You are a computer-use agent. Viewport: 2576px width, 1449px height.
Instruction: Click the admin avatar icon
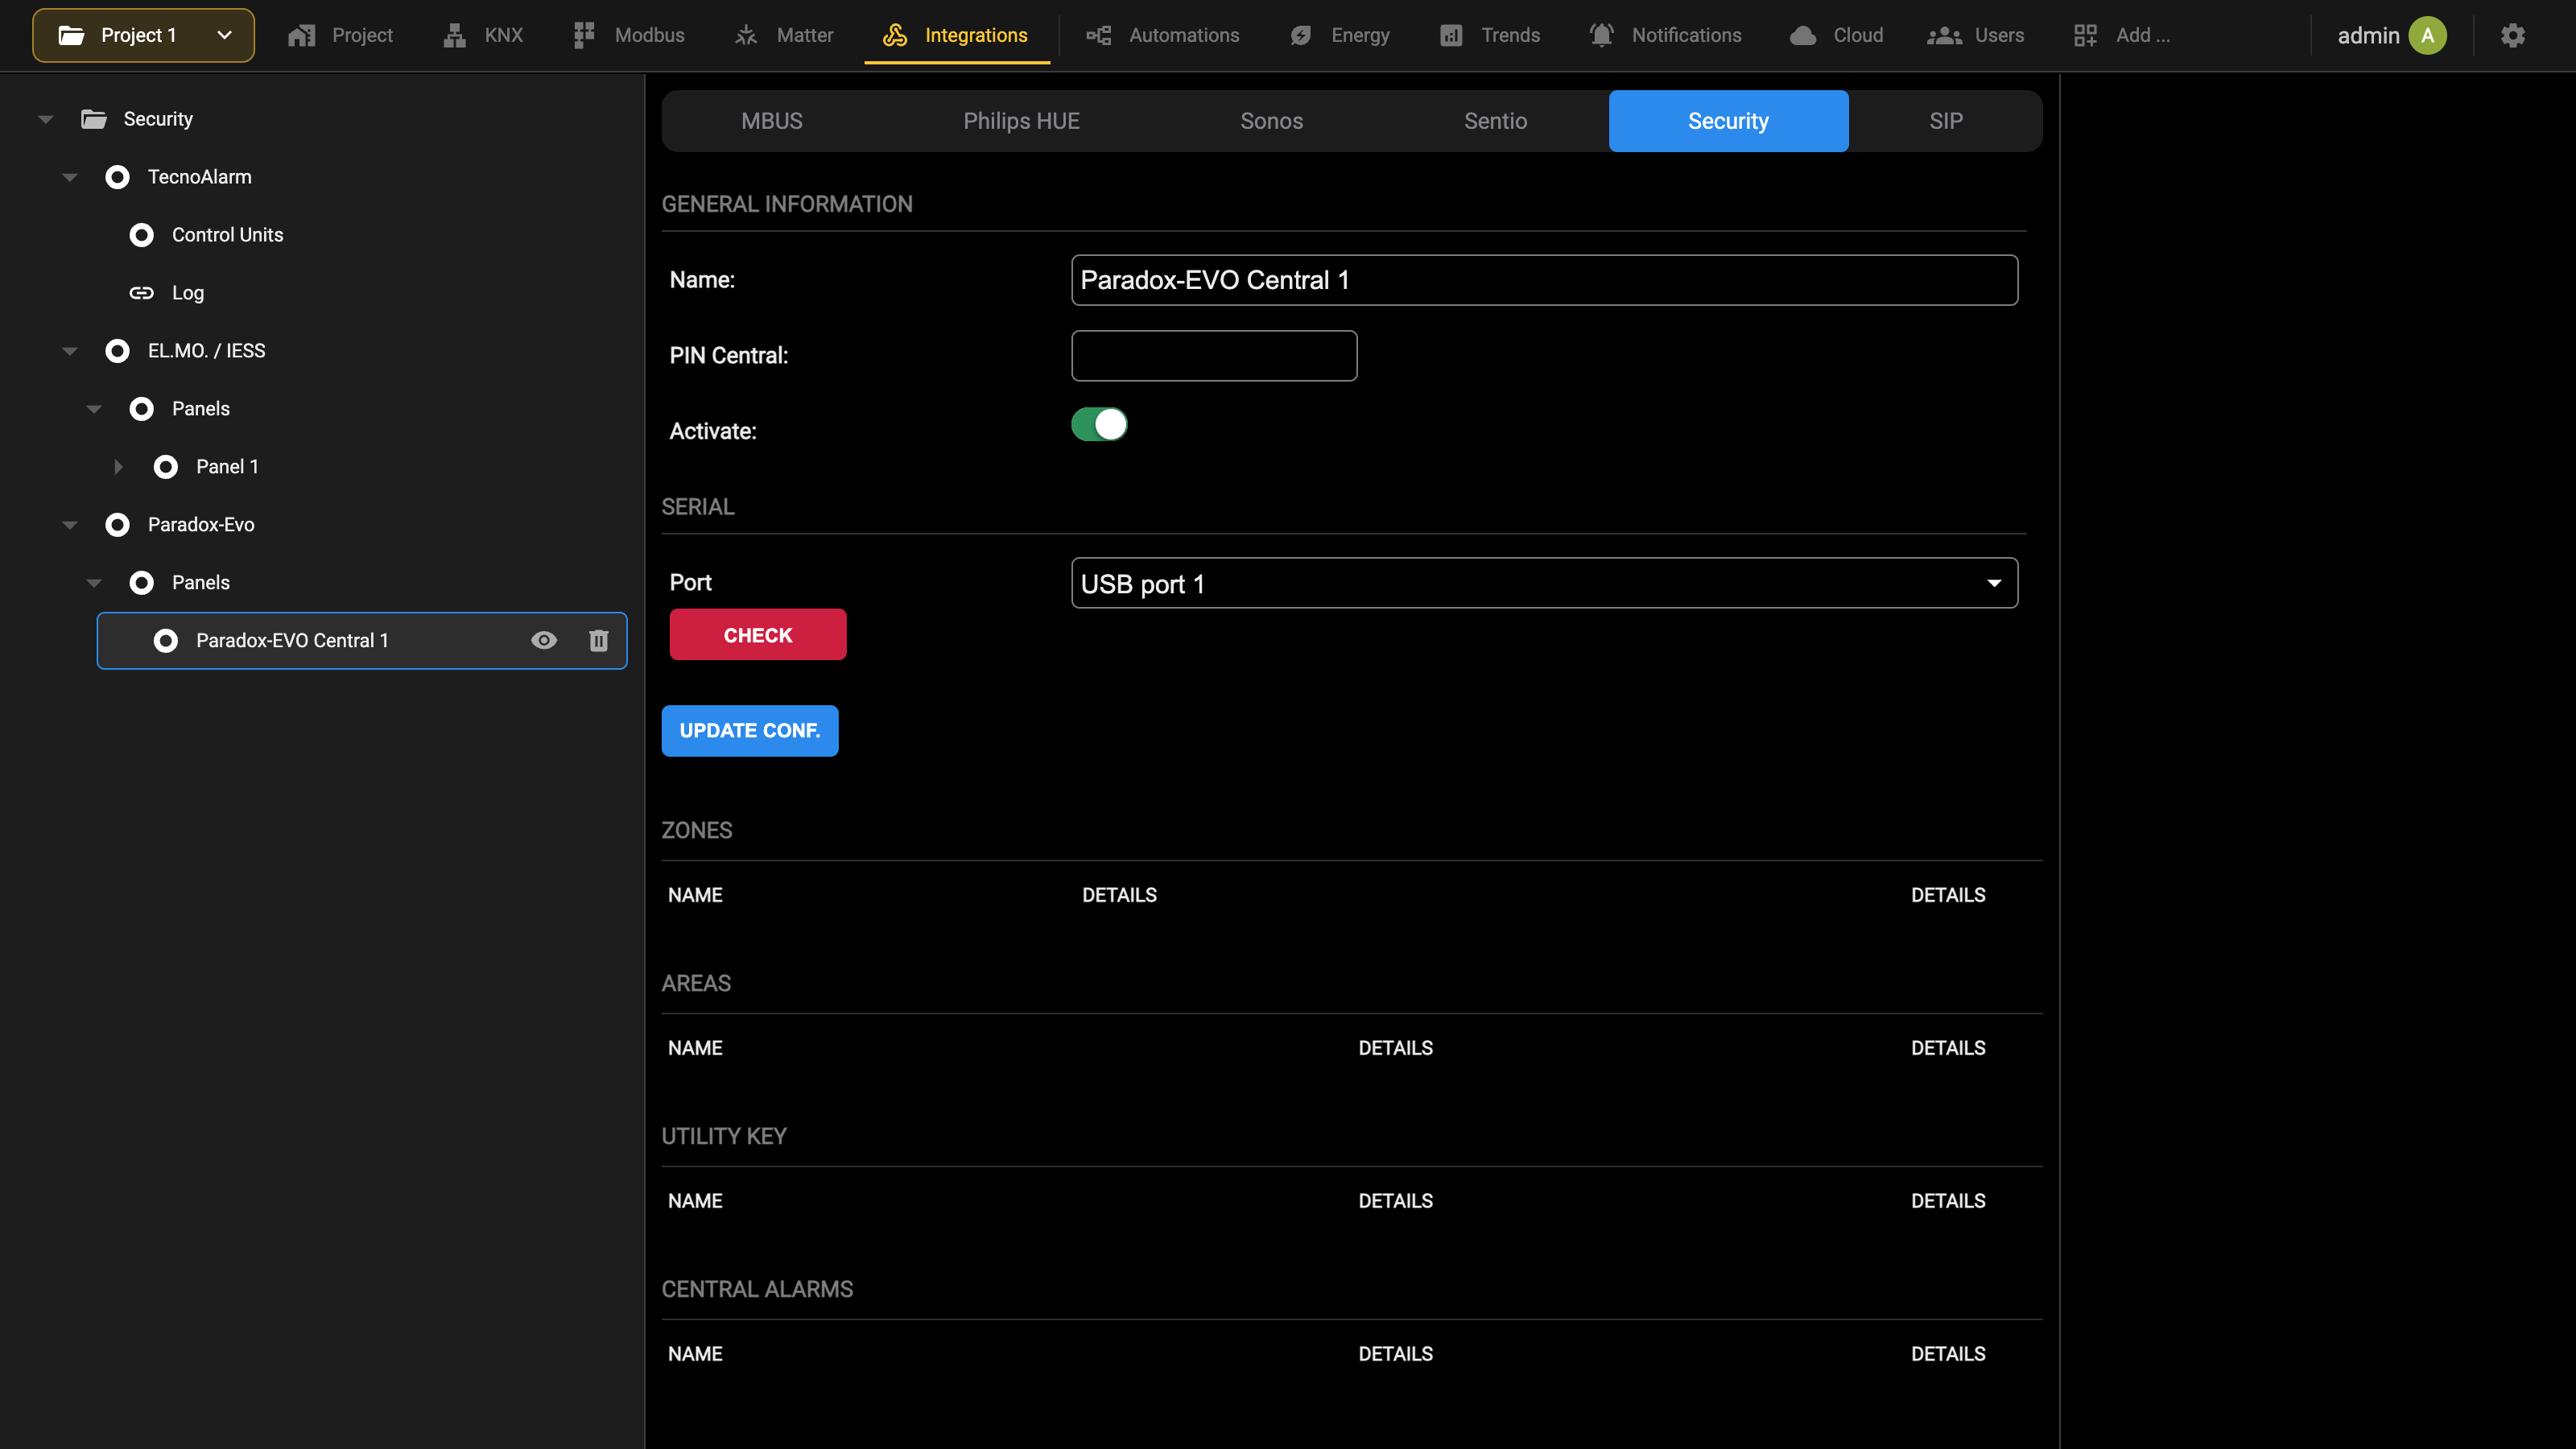click(2427, 36)
